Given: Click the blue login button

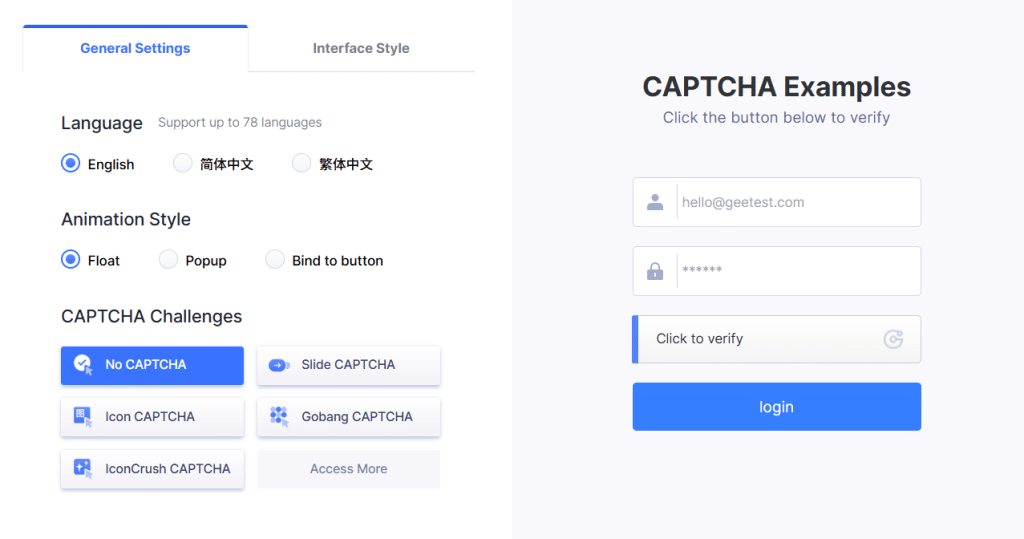Looking at the screenshot, I should 776,406.
